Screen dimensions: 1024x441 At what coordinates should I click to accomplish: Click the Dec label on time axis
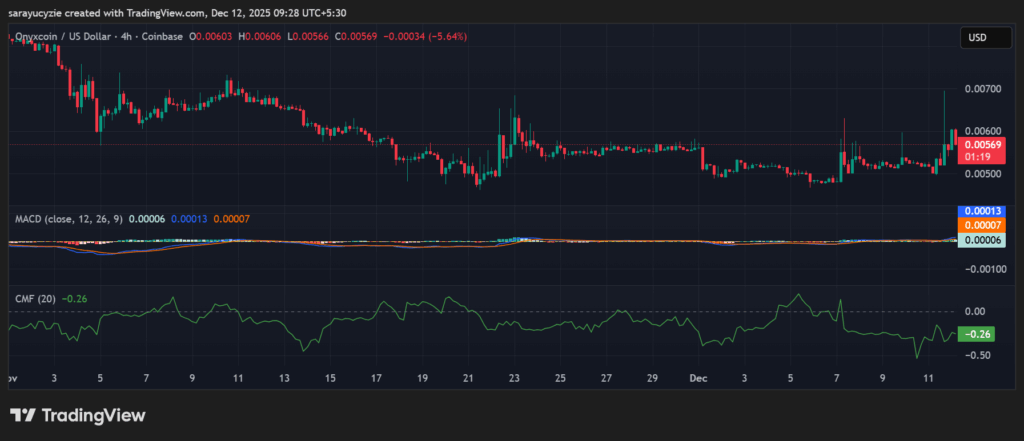[700, 379]
